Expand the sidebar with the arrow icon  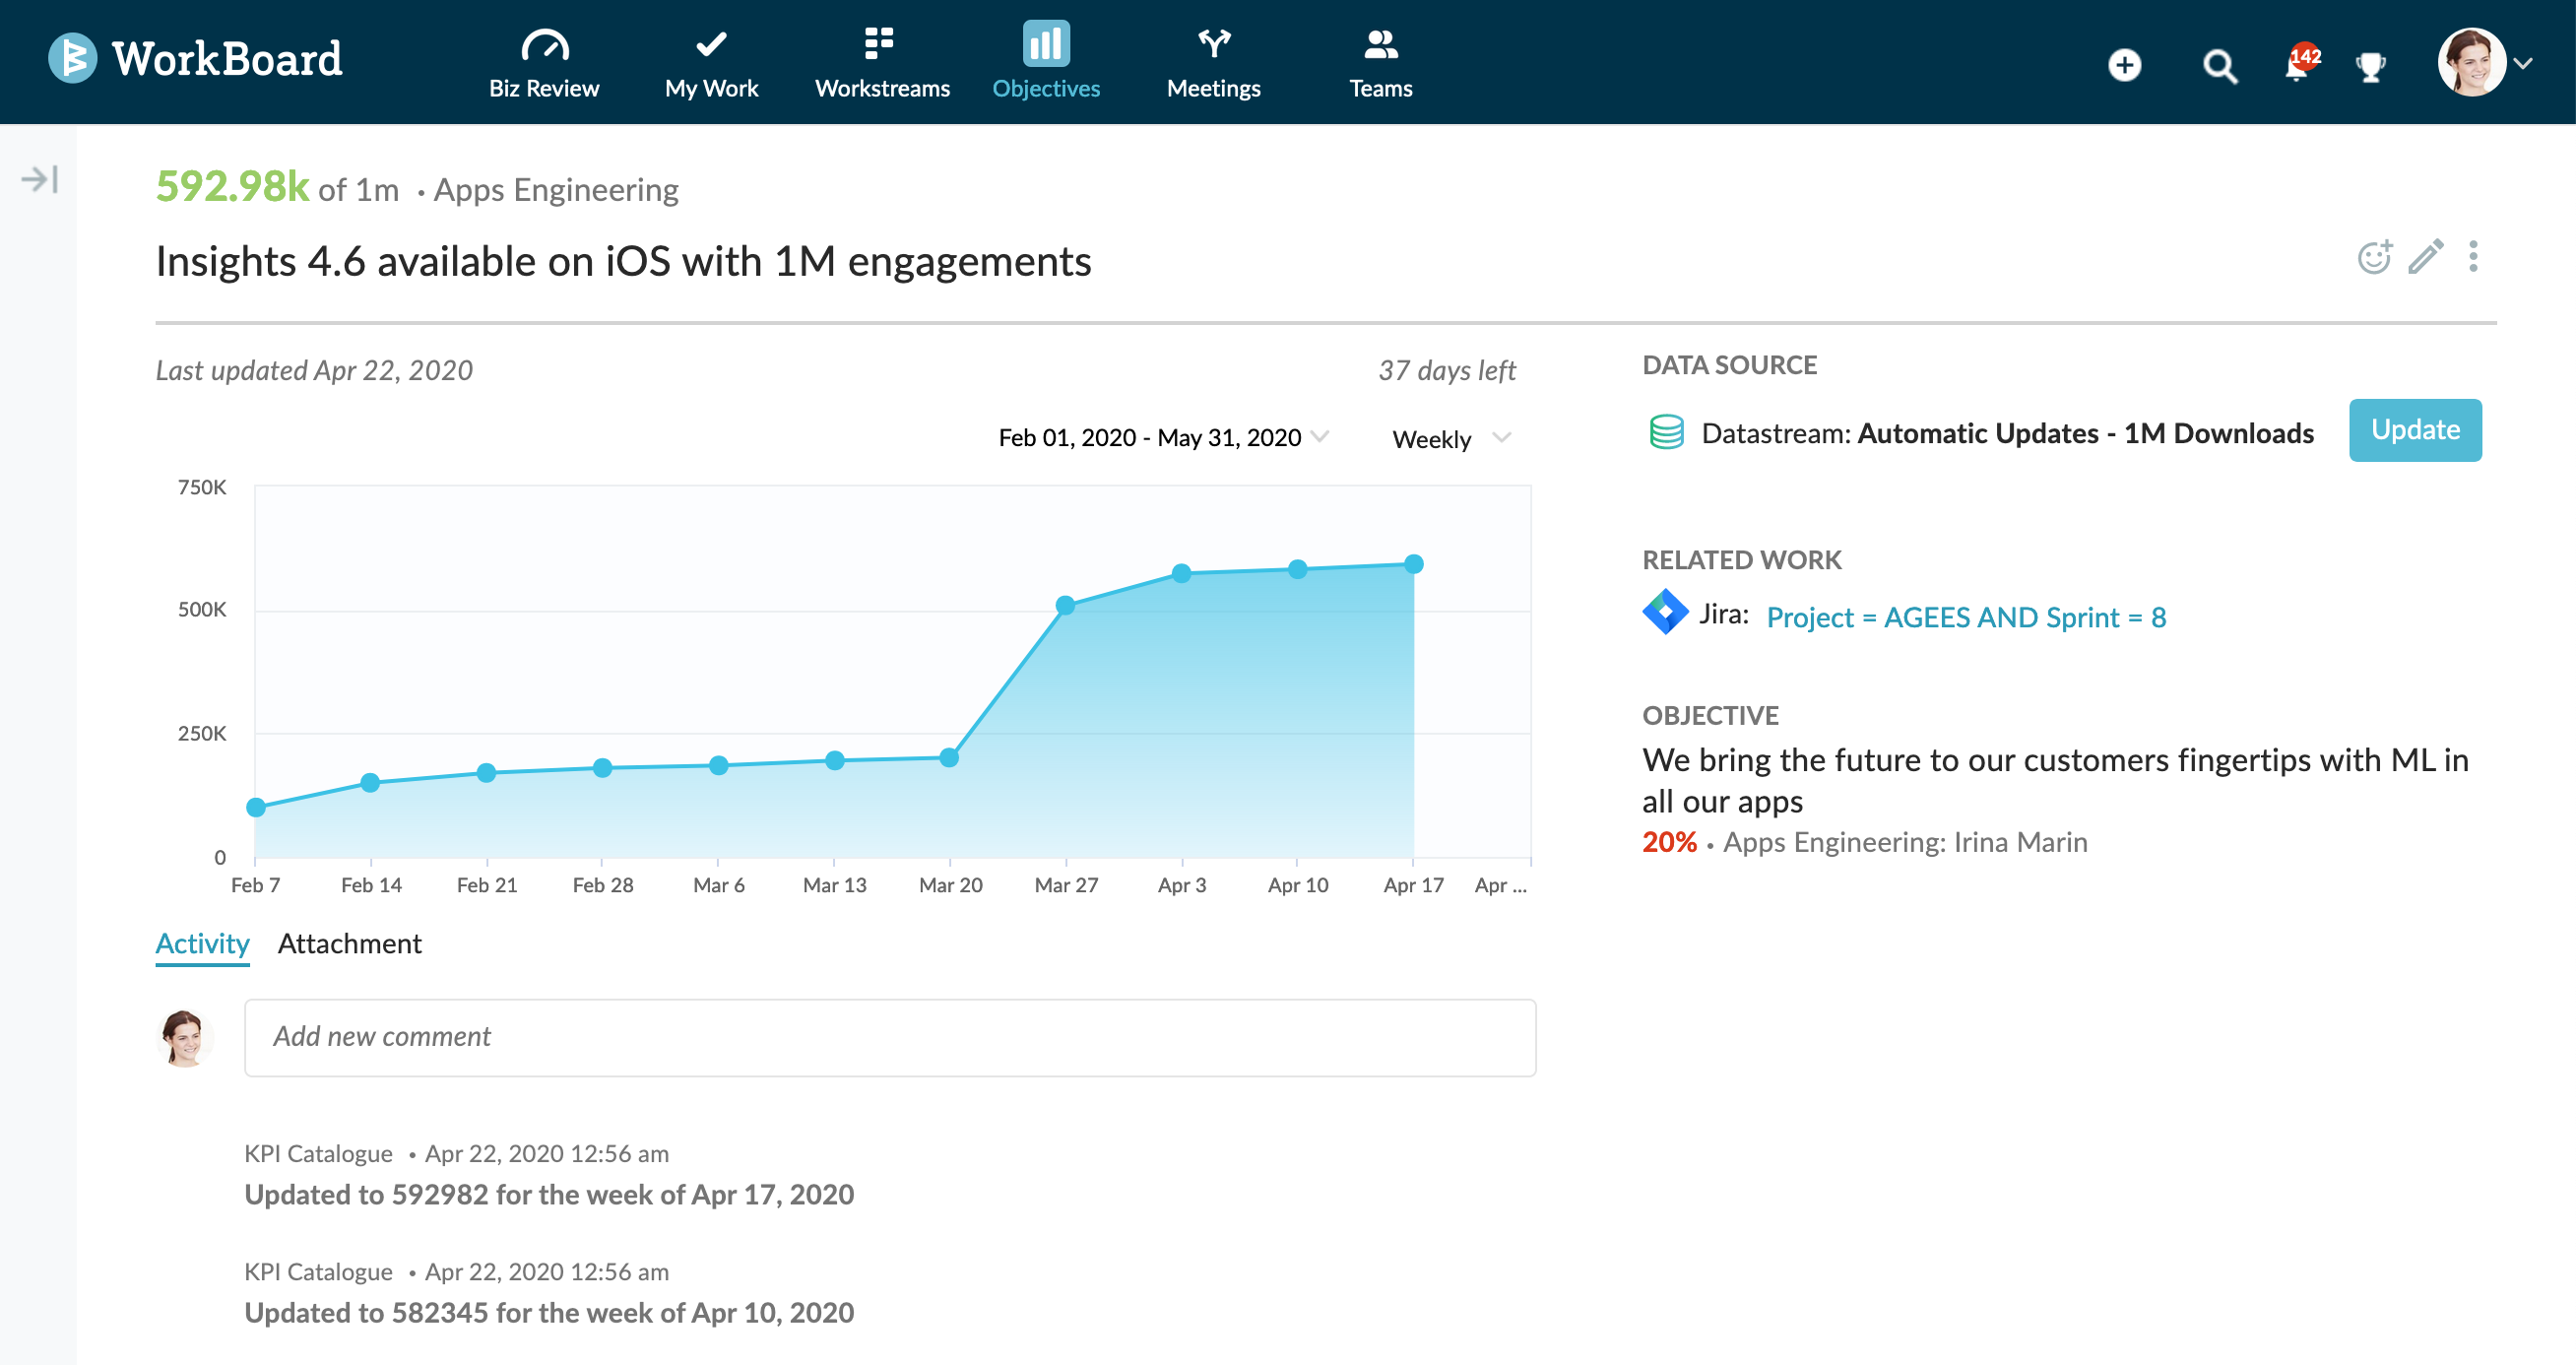pos(40,179)
